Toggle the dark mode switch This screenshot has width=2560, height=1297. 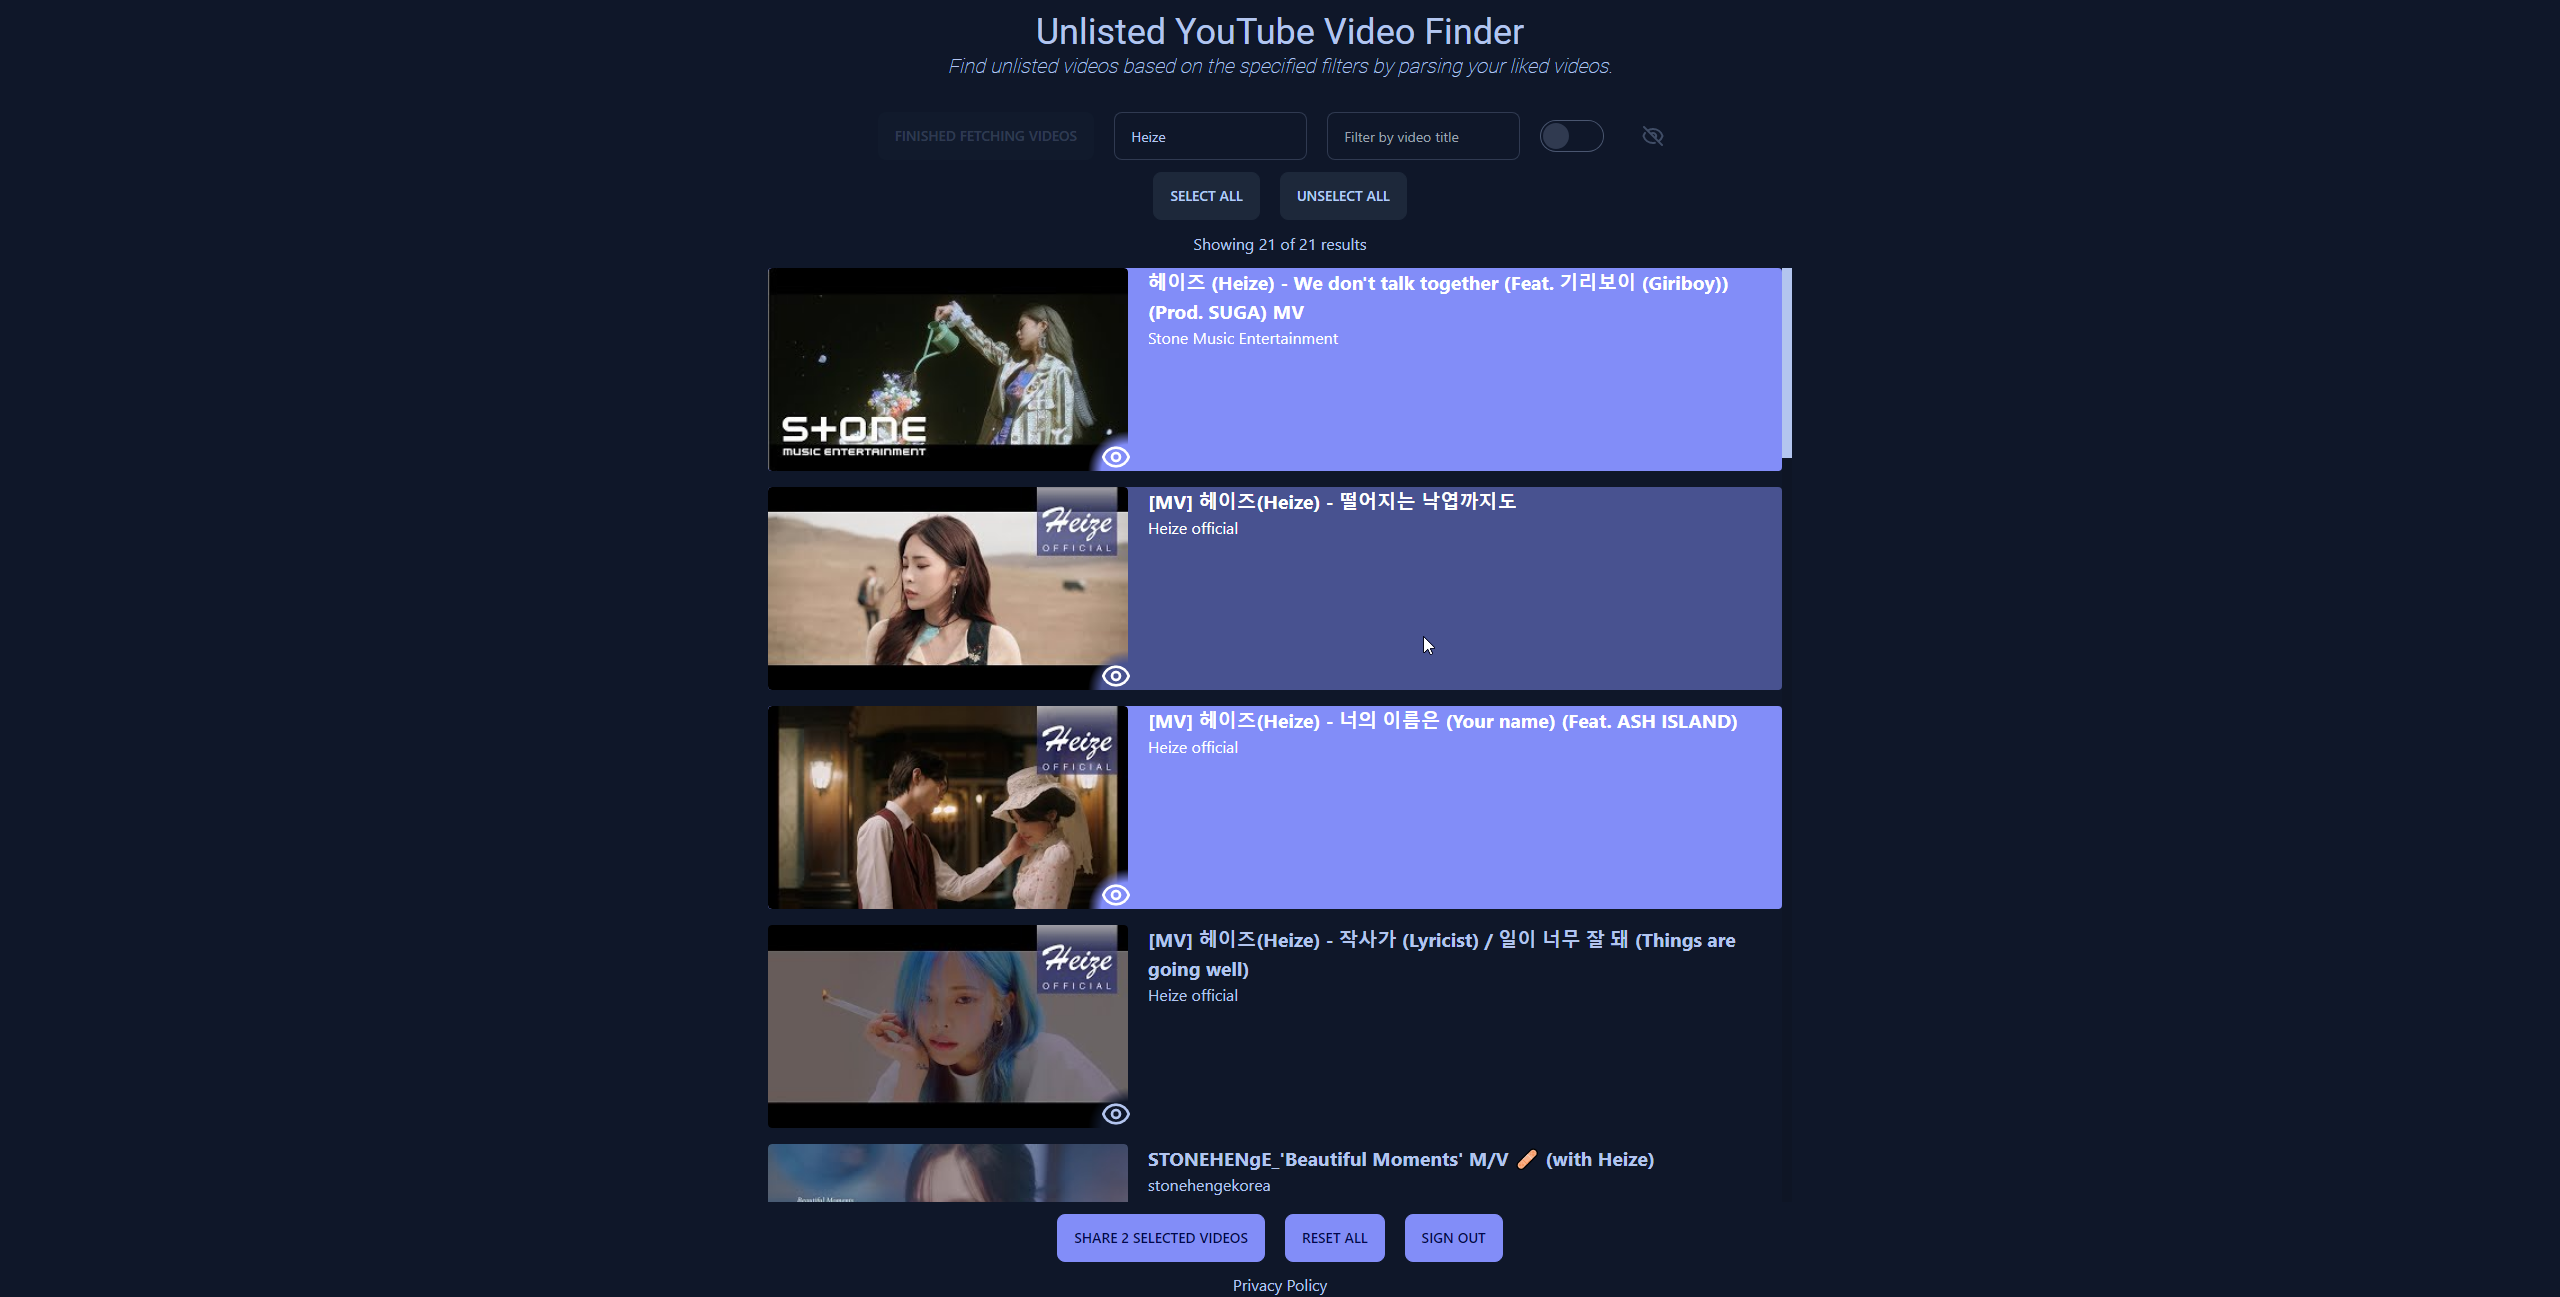(x=1571, y=136)
